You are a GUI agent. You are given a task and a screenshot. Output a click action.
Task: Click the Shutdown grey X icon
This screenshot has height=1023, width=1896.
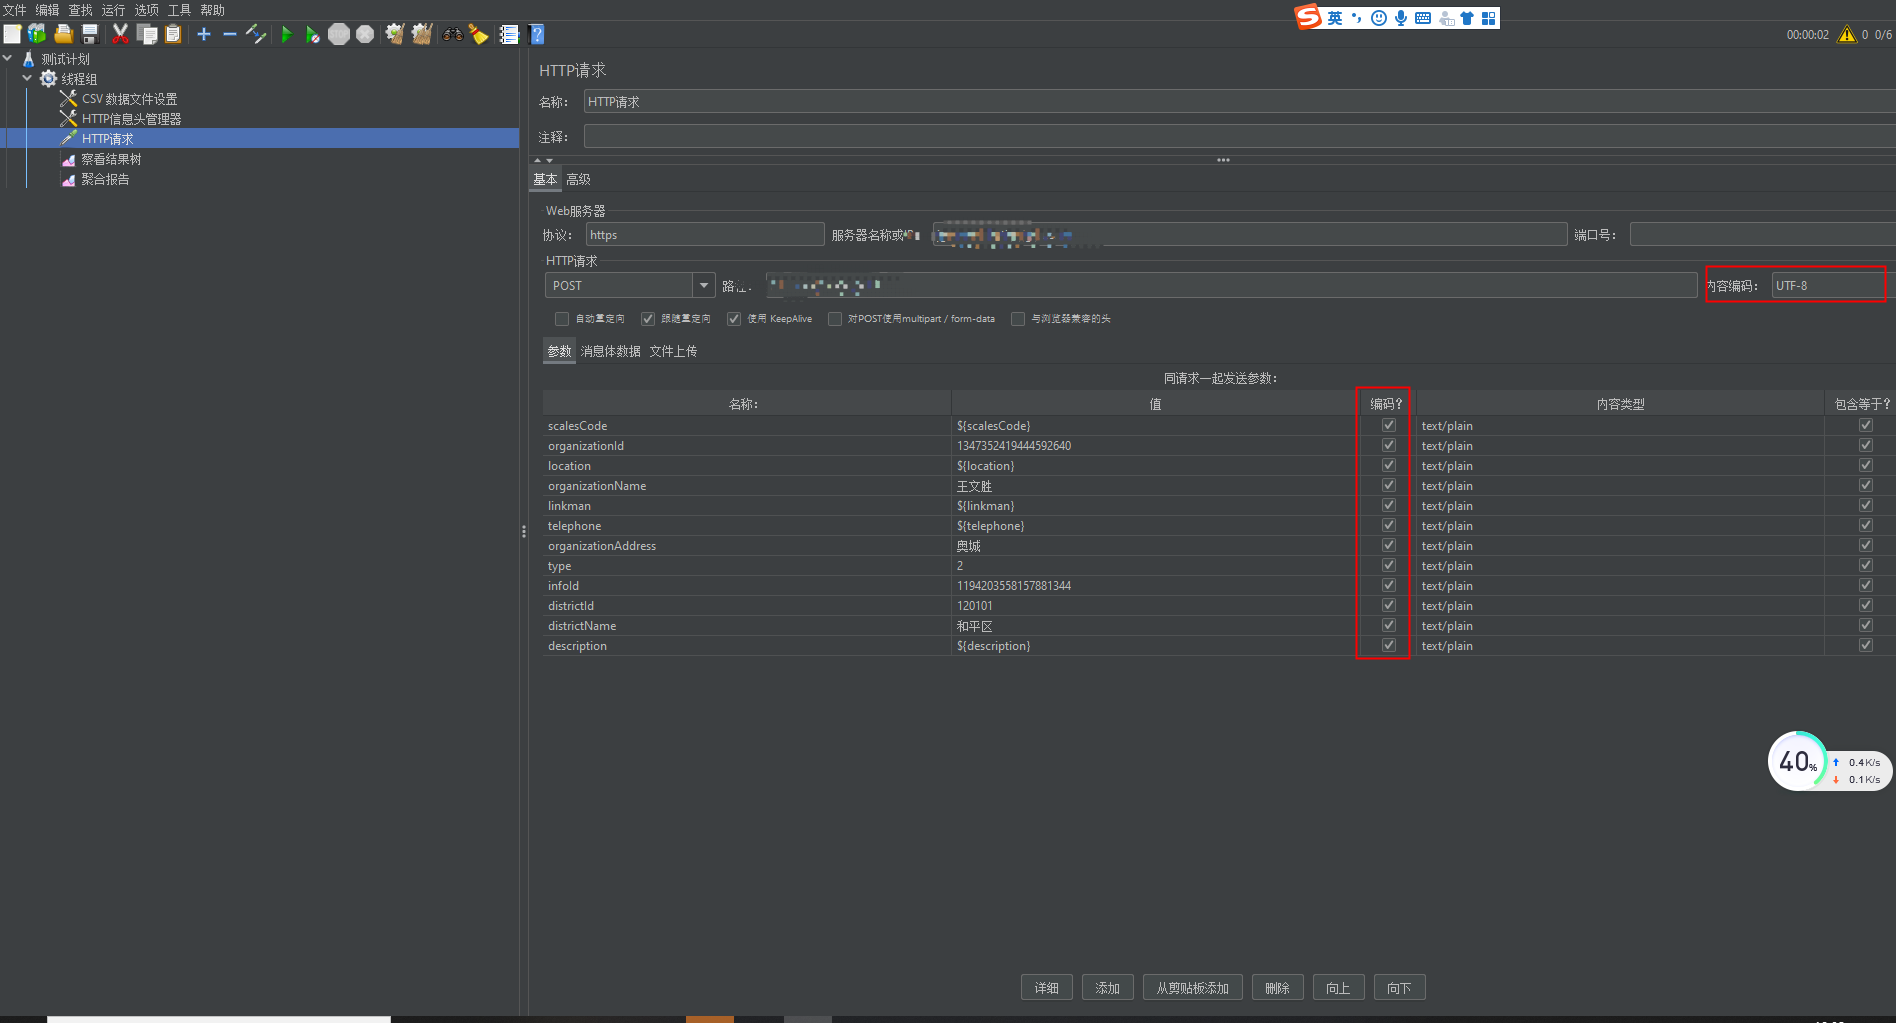[365, 34]
